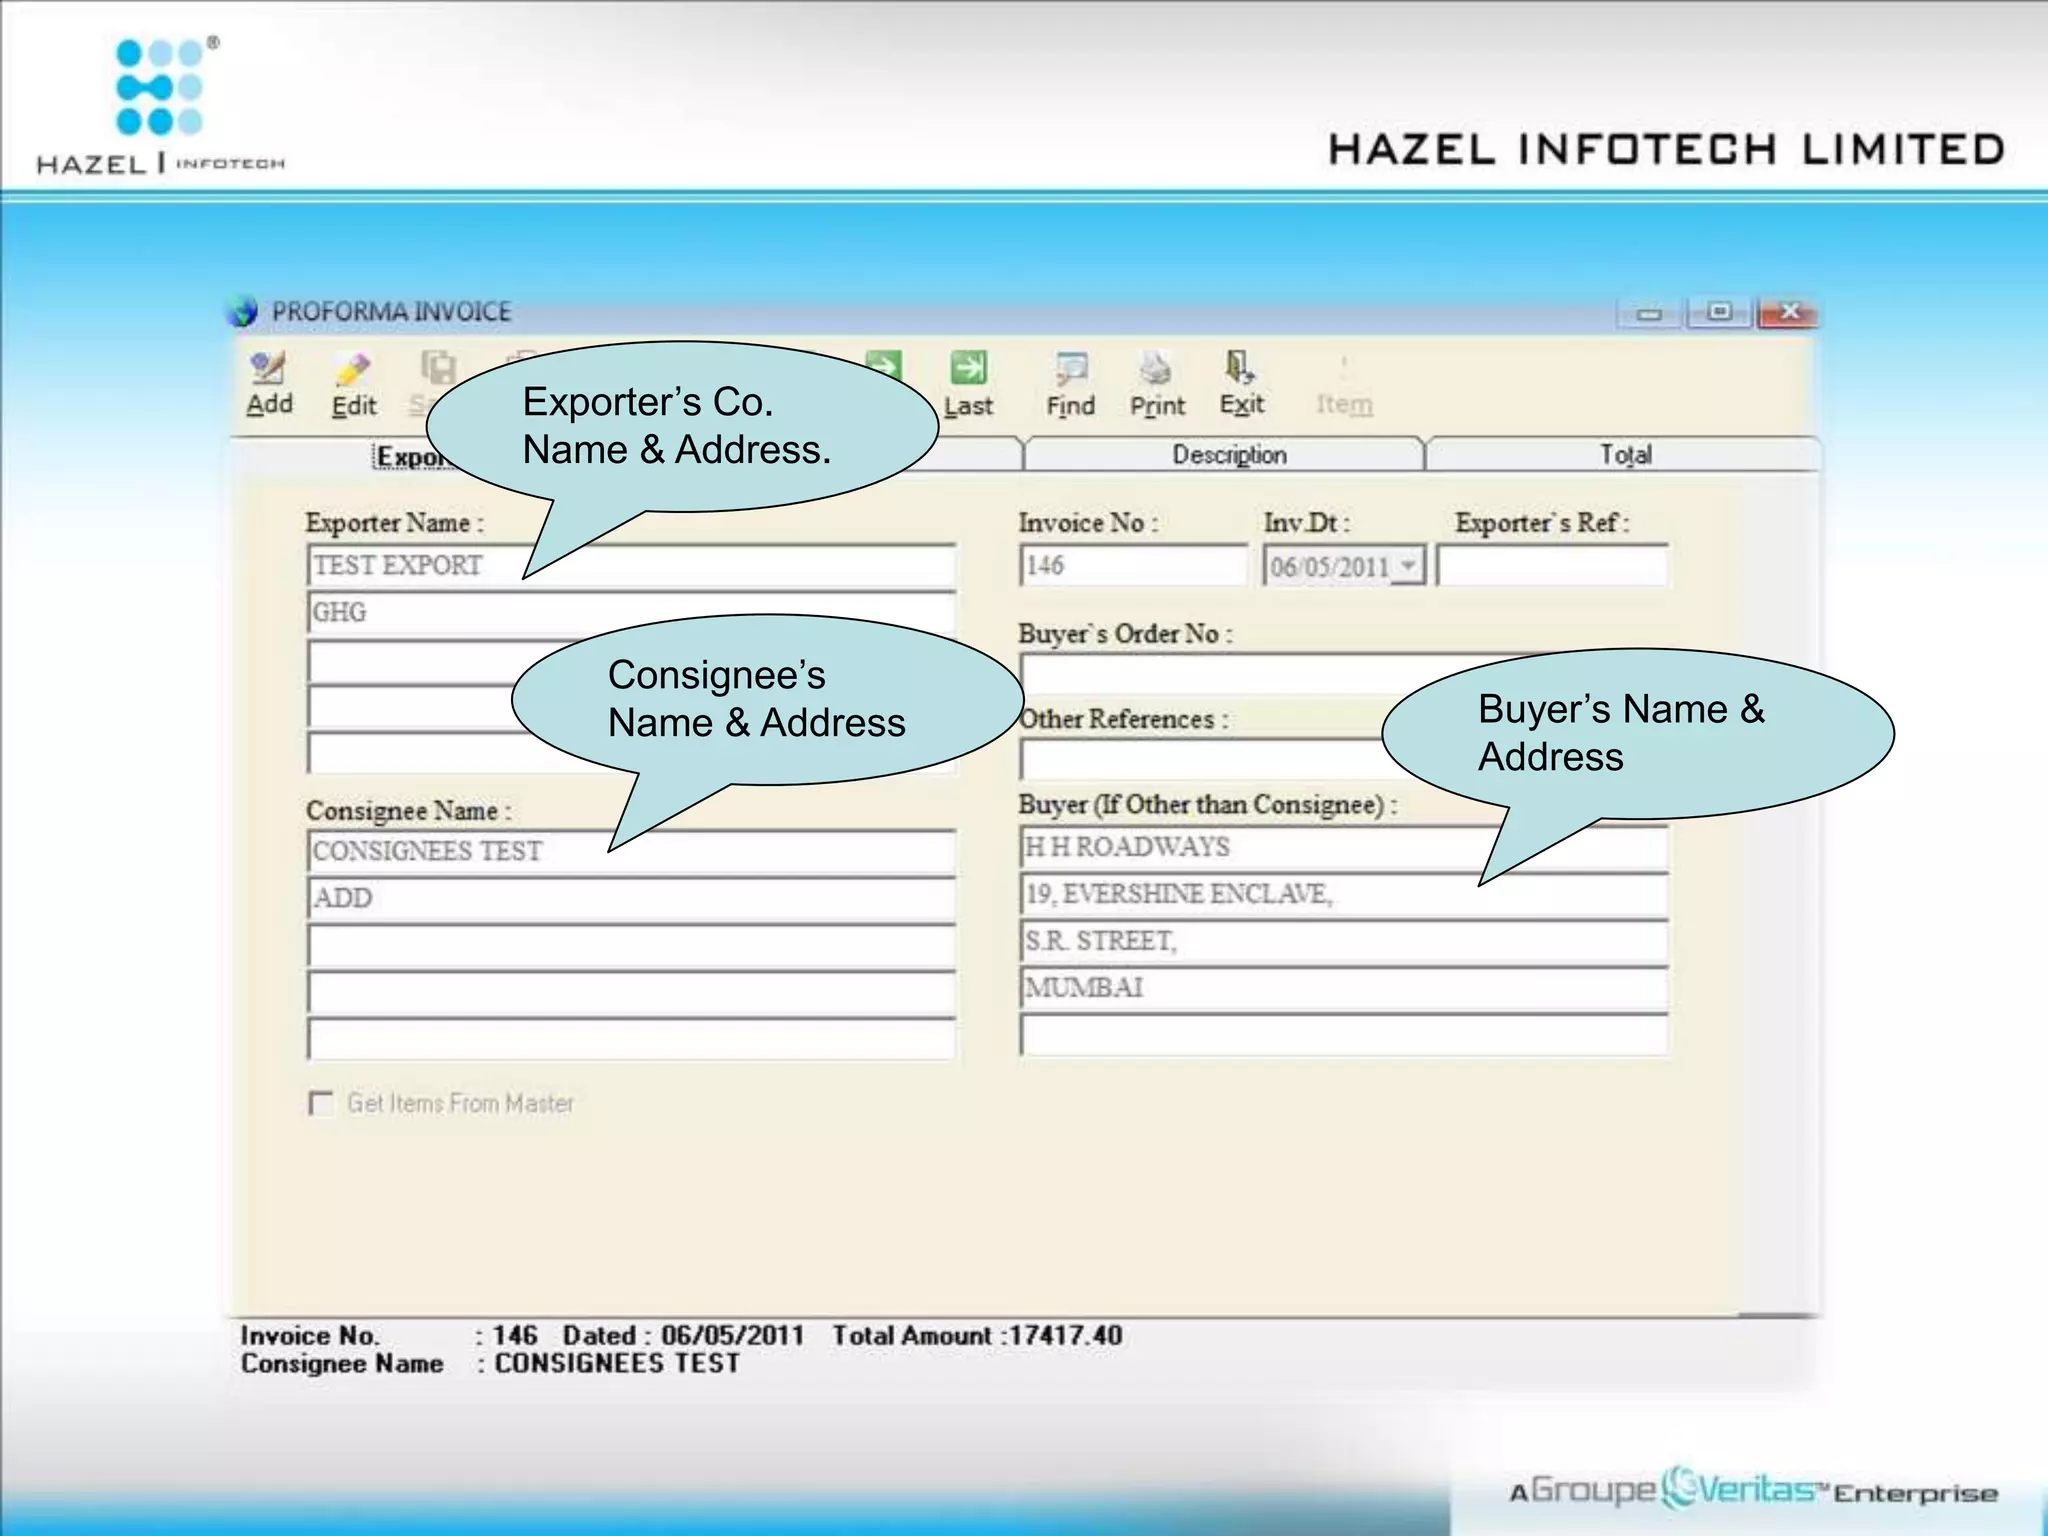Viewport: 2048px width, 1536px height.
Task: Exit the Proforma Invoice form
Action: coord(1241,384)
